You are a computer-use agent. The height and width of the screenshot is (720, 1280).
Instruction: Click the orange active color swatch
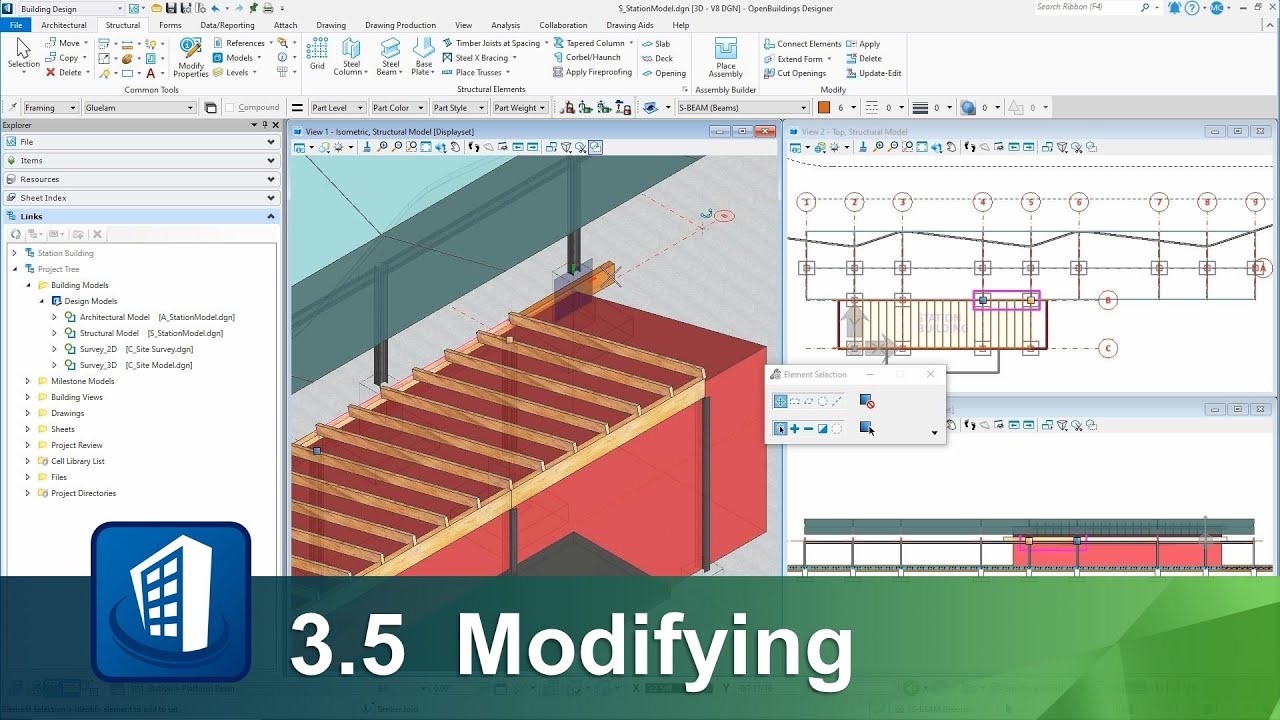(x=824, y=108)
